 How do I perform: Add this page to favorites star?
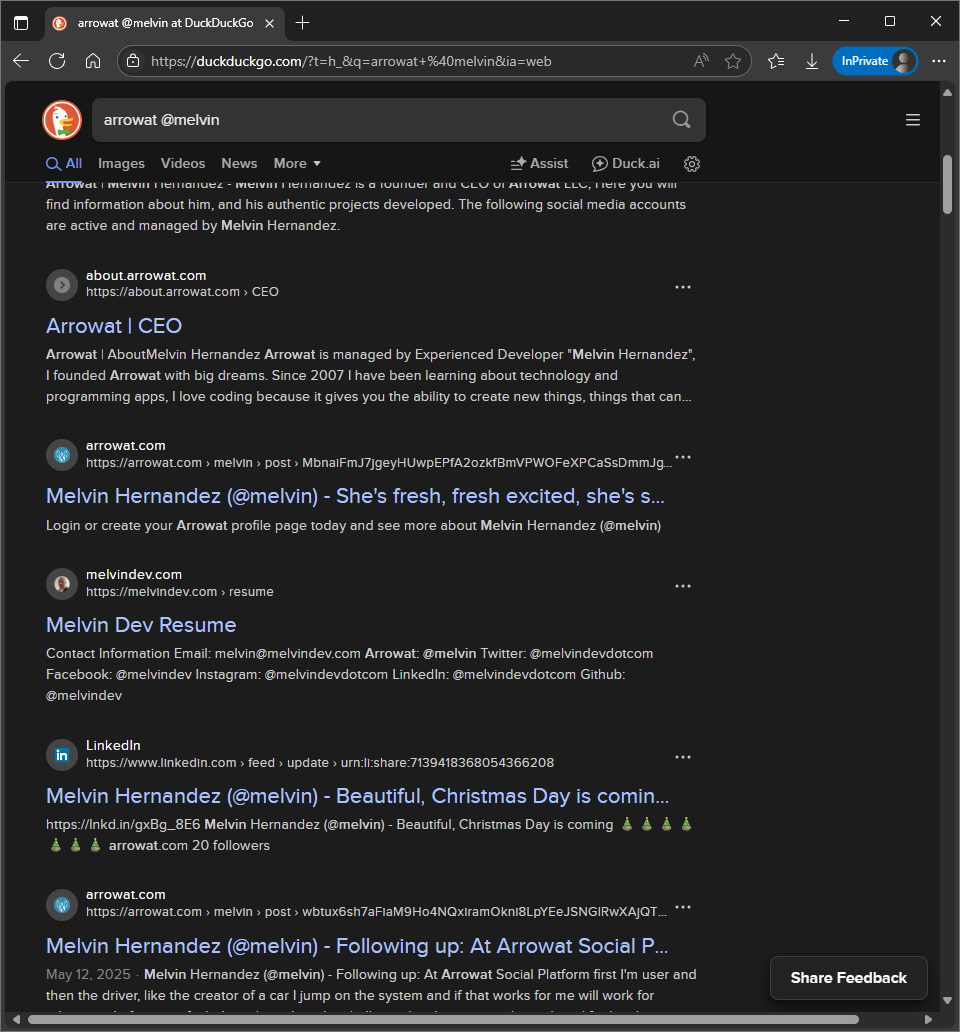coord(733,61)
